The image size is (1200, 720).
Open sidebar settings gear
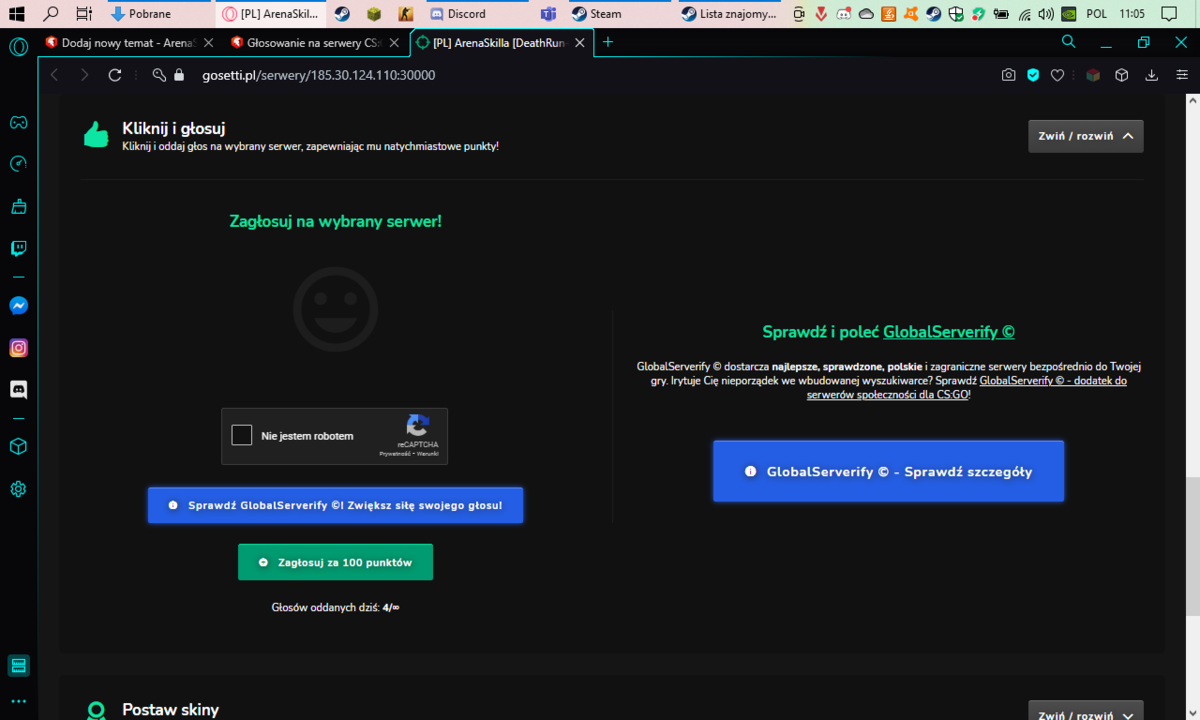click(18, 489)
